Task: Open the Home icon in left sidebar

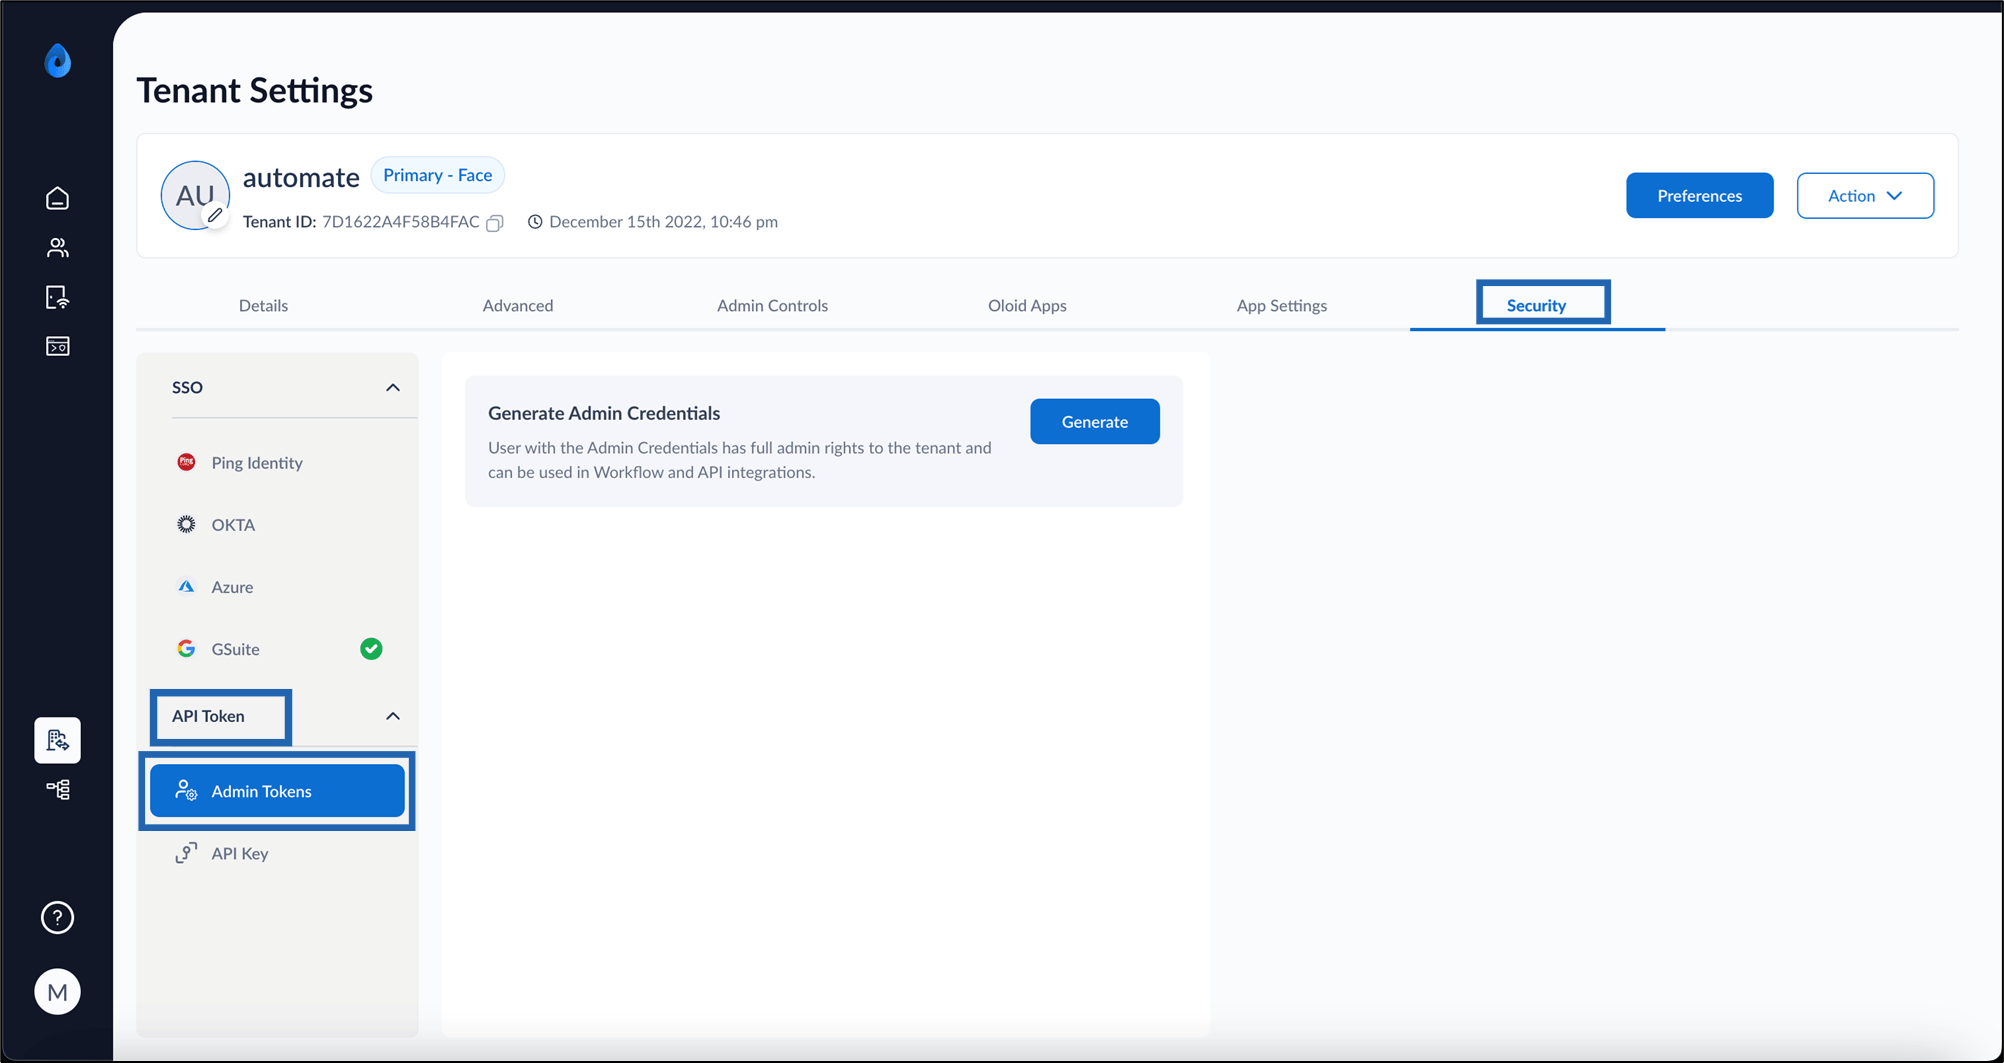Action: tap(57, 198)
